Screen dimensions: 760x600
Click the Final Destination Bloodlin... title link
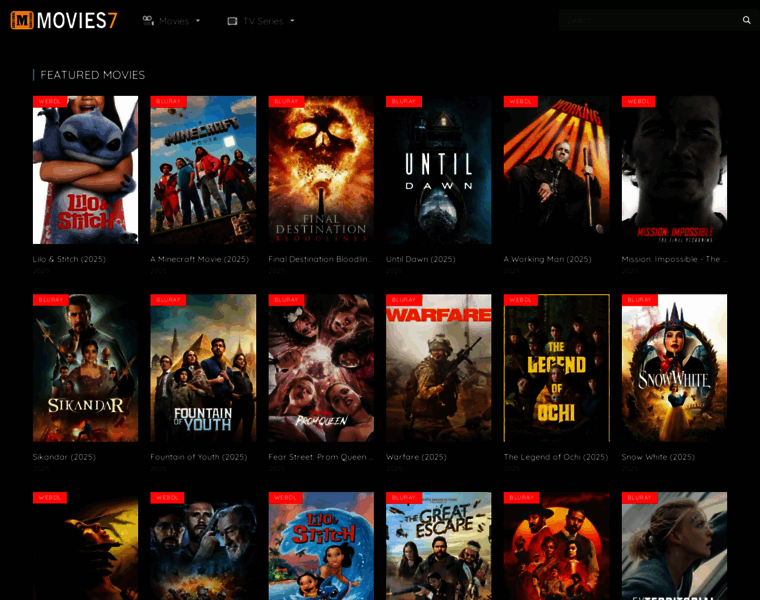(x=320, y=259)
